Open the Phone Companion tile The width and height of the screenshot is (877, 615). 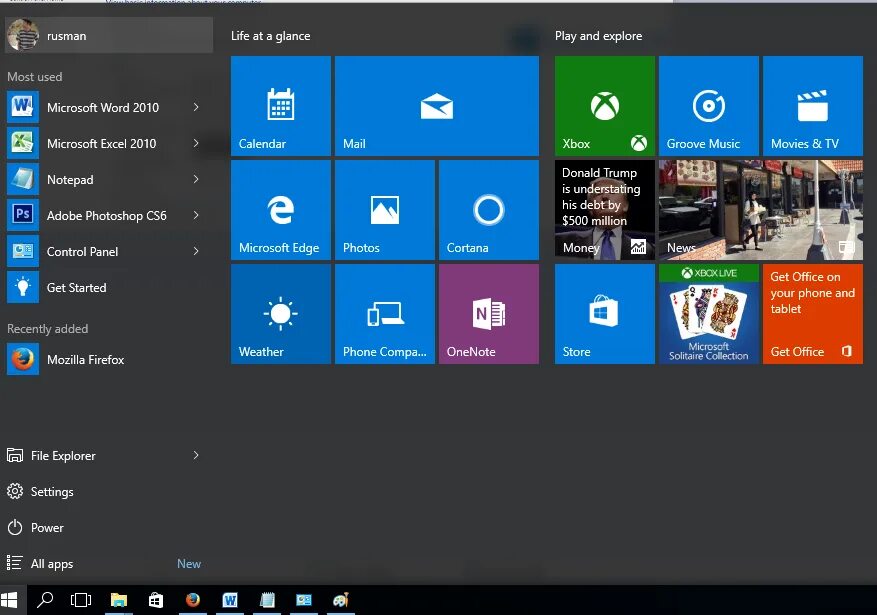(385, 314)
